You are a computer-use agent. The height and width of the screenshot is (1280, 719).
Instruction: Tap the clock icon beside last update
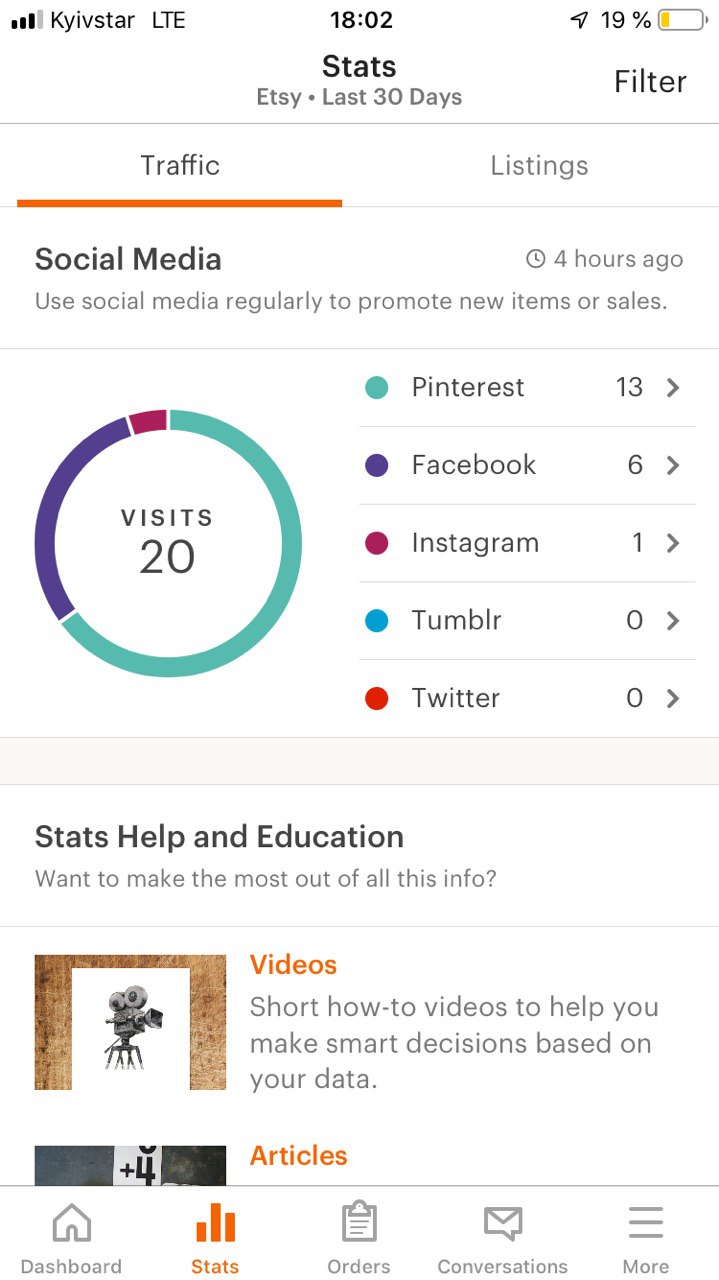(536, 260)
